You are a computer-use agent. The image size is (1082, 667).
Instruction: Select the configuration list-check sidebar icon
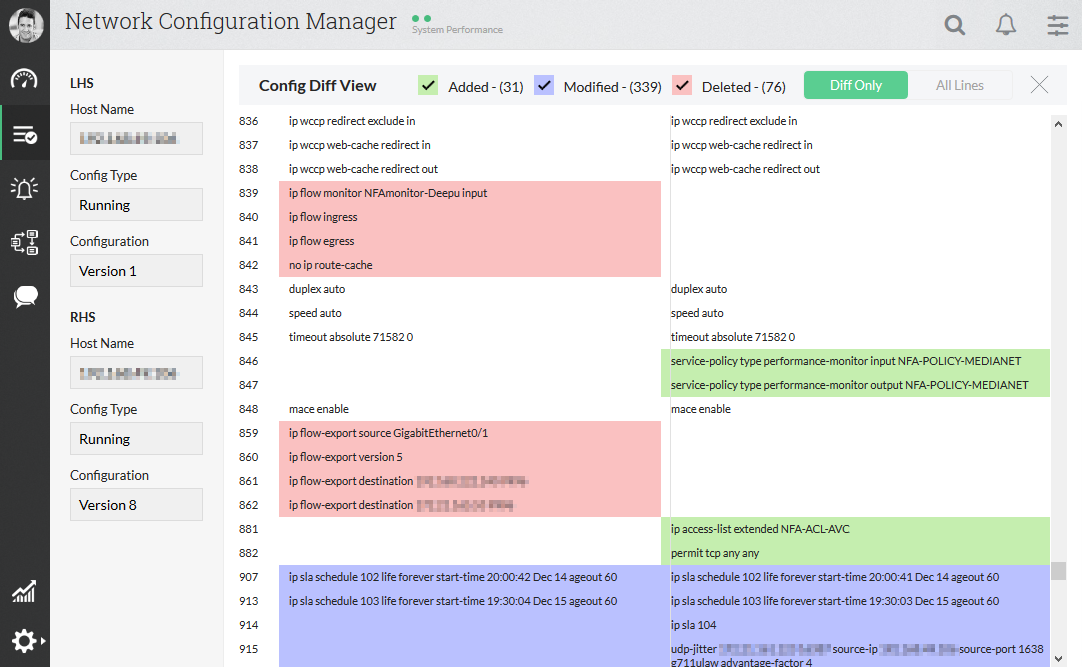(24, 134)
